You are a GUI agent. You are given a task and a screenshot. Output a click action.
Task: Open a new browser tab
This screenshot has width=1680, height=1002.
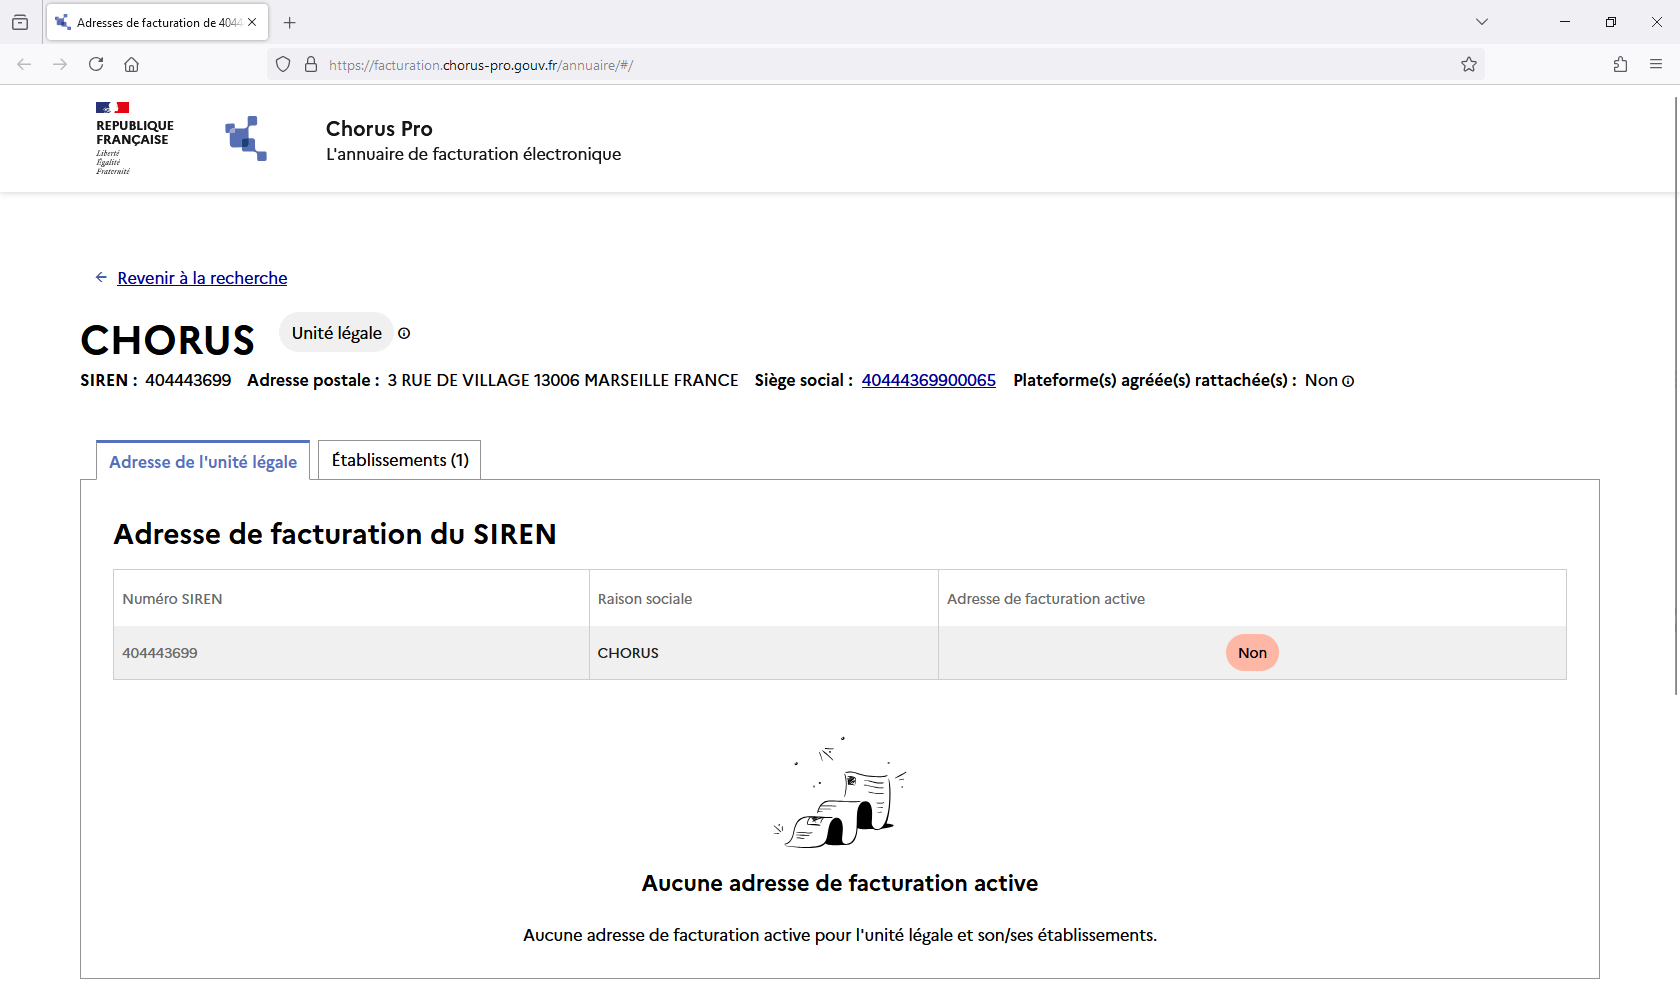(290, 22)
